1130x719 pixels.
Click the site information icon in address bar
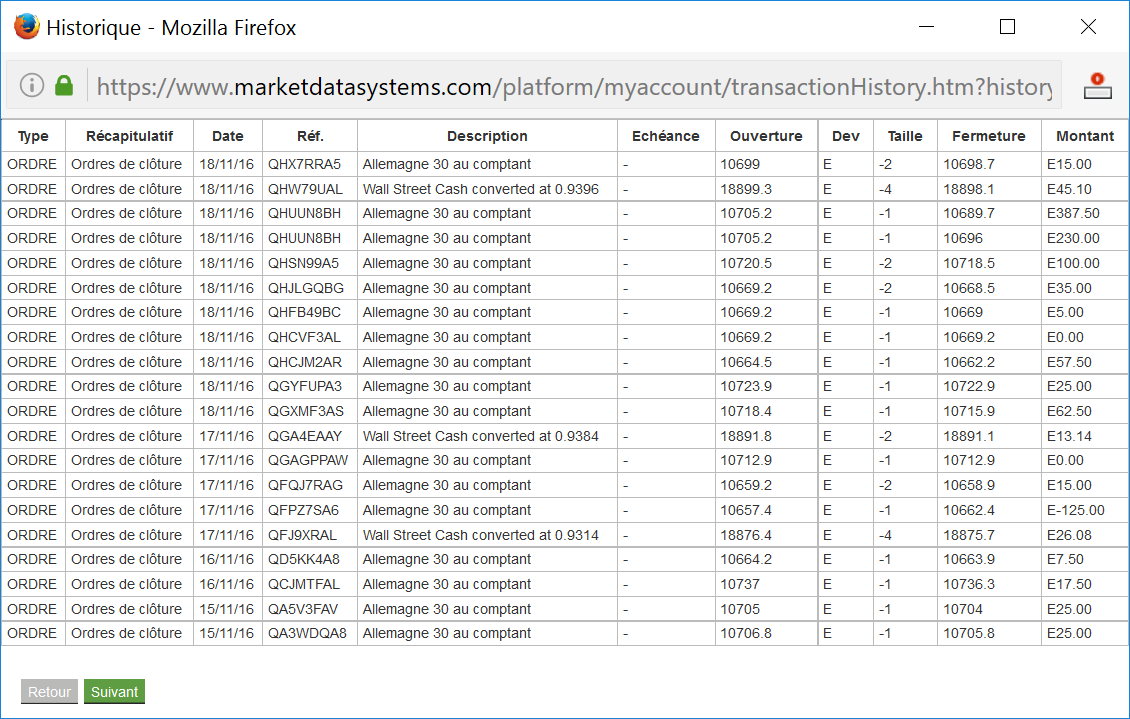point(32,85)
